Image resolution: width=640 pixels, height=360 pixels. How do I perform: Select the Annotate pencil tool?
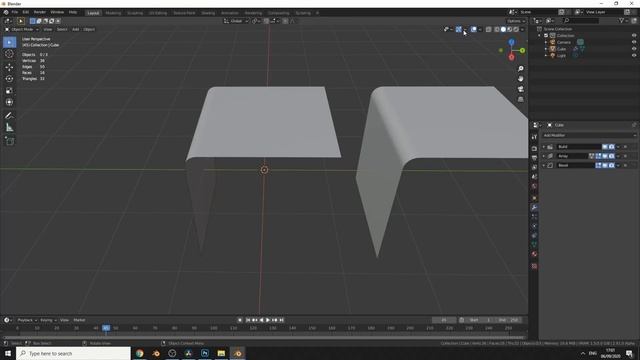(x=9, y=116)
